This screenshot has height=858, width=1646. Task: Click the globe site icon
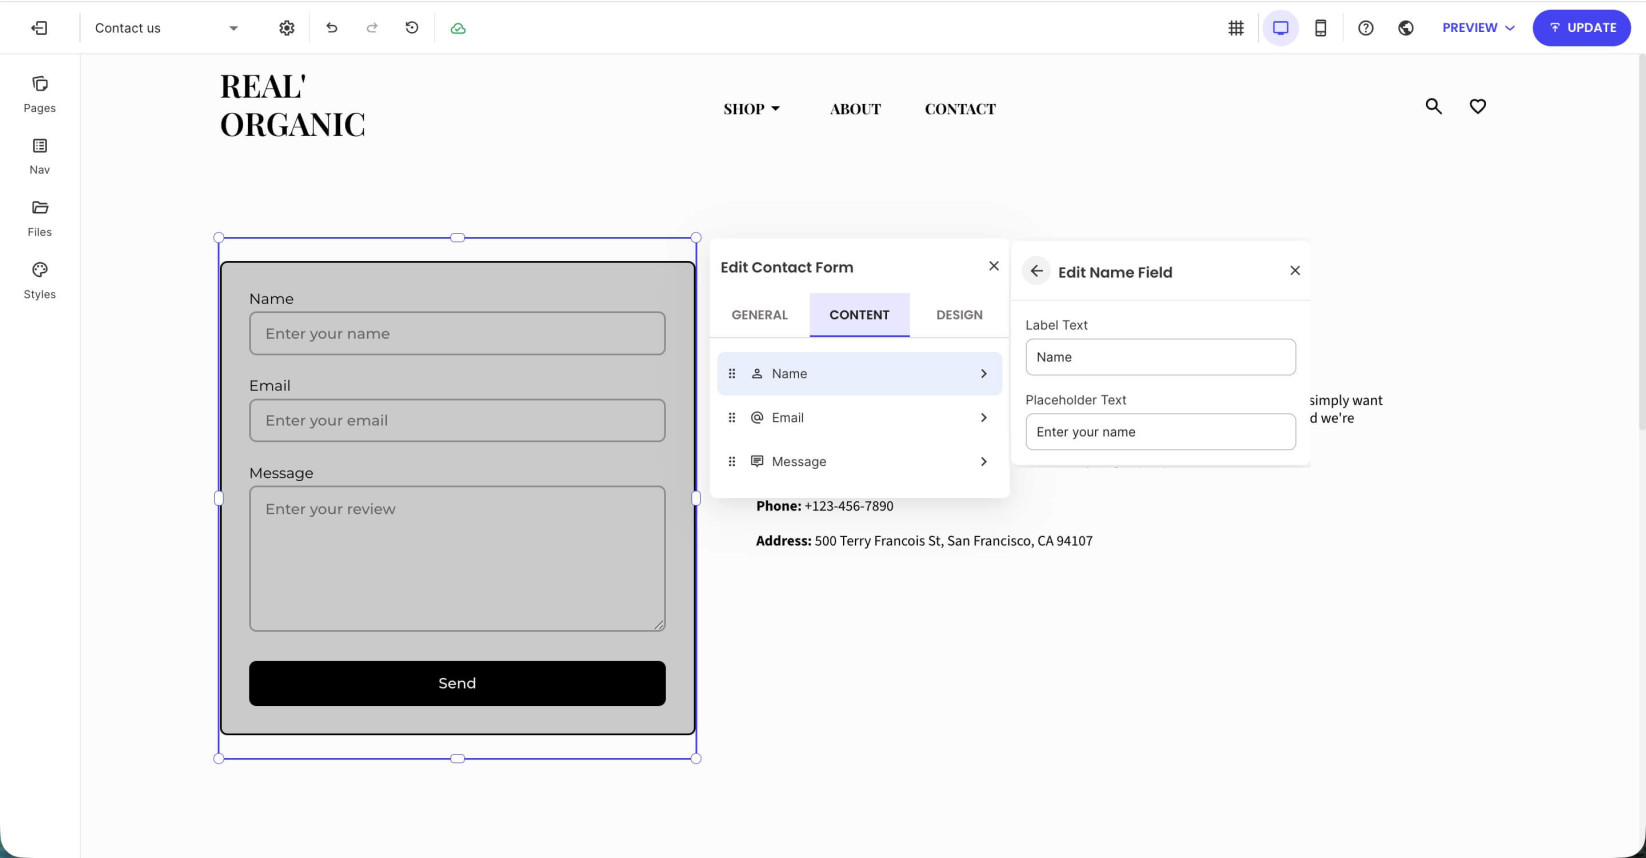pyautogui.click(x=1406, y=28)
